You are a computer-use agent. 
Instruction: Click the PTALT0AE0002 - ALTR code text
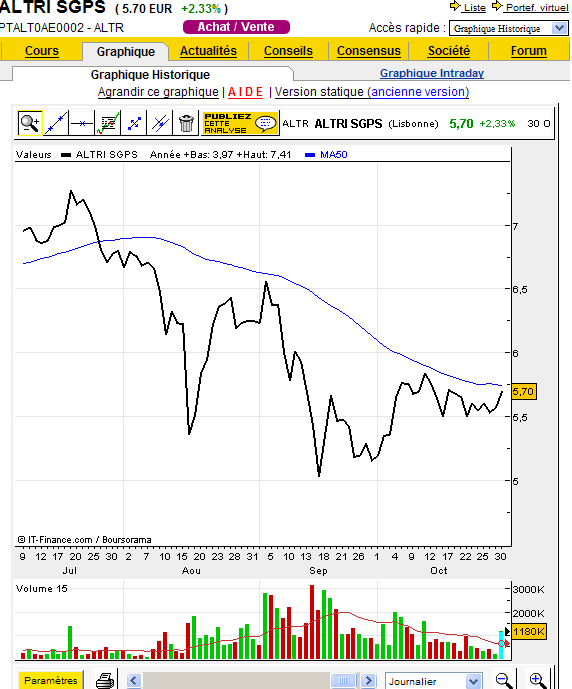[62, 28]
